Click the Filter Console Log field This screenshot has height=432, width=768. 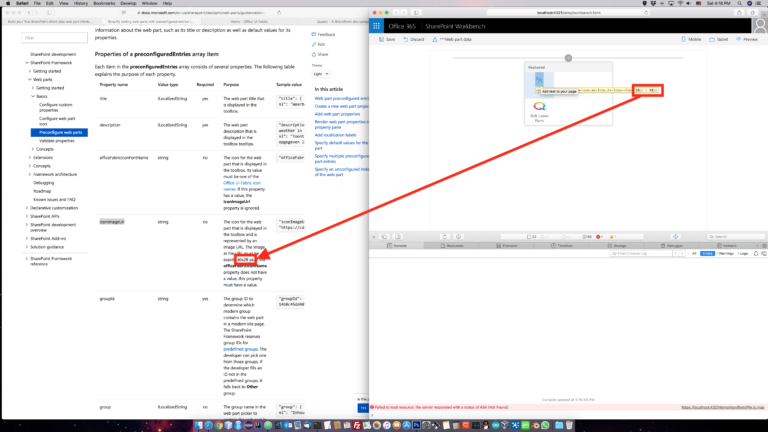pyautogui.click(x=641, y=253)
